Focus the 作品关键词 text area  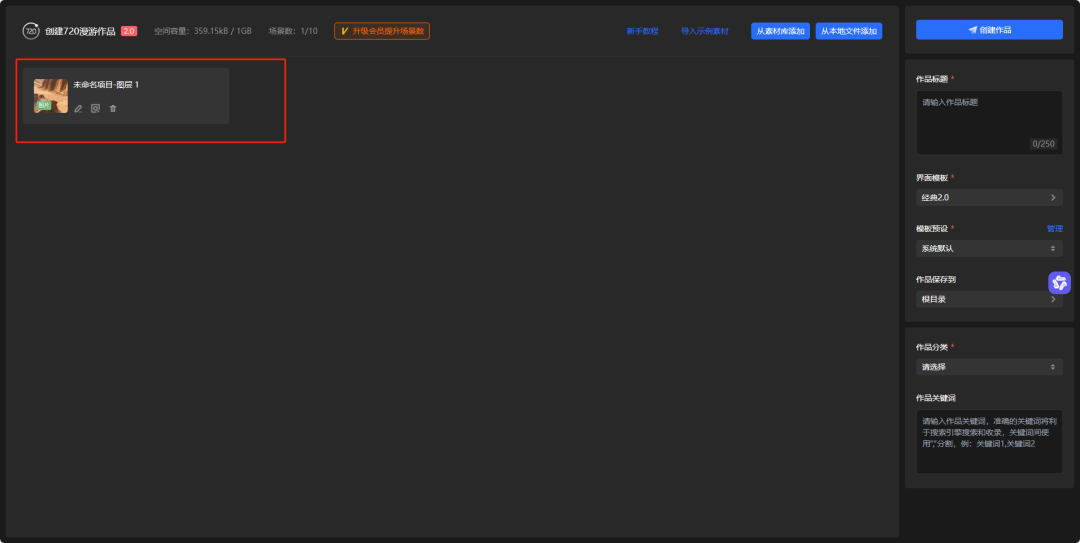tap(989, 442)
